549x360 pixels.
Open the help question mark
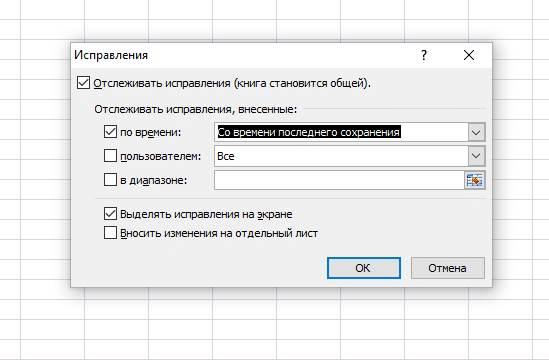[x=424, y=55]
